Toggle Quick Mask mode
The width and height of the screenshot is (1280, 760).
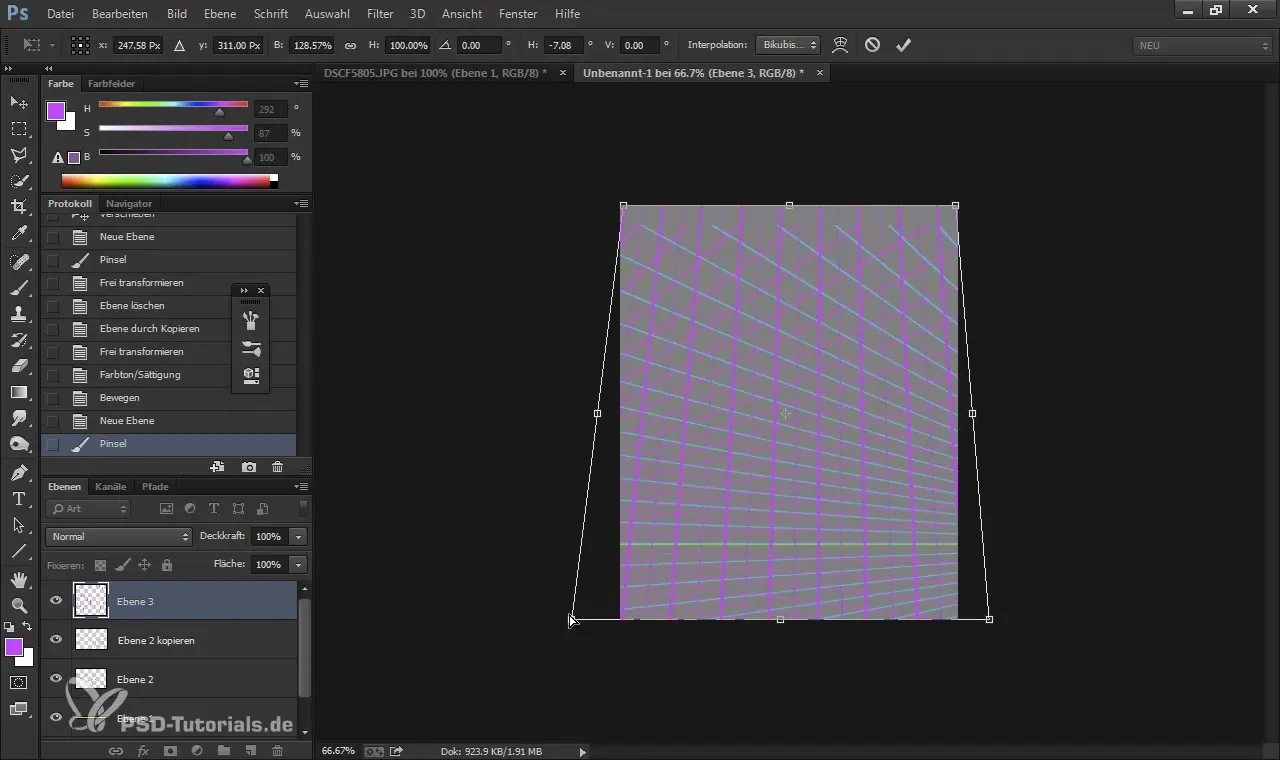19,683
